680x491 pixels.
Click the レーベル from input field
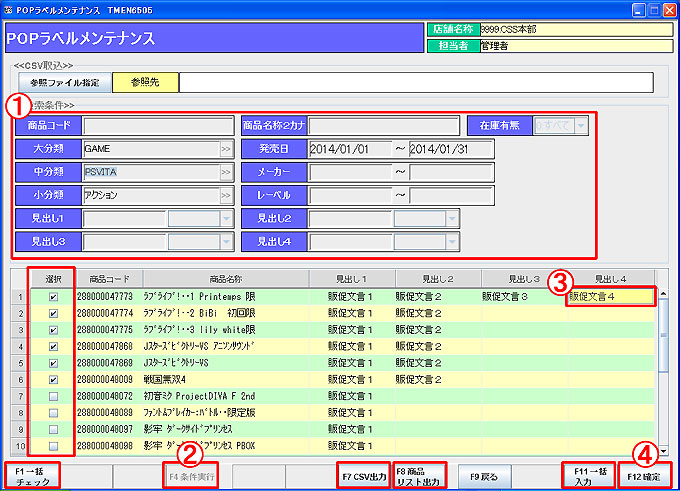pyautogui.click(x=350, y=195)
